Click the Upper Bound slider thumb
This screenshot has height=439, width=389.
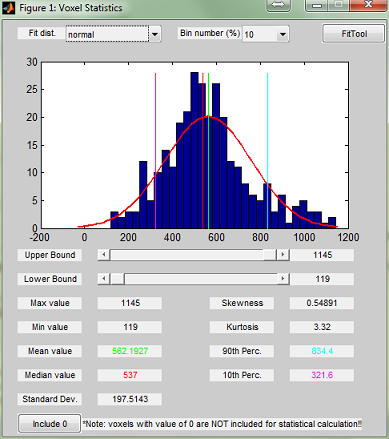(x=269, y=255)
